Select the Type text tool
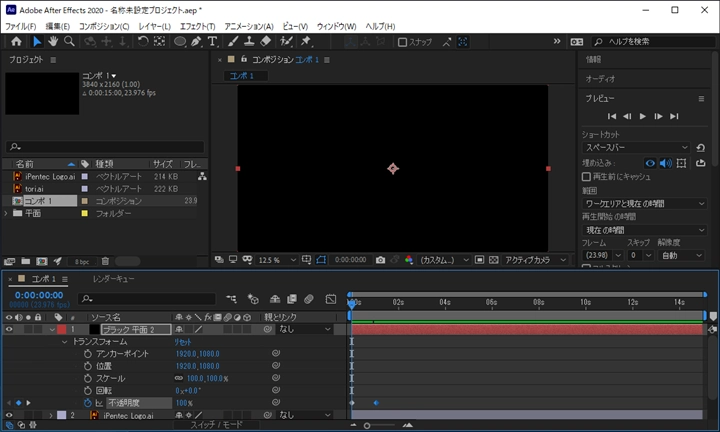 212,42
